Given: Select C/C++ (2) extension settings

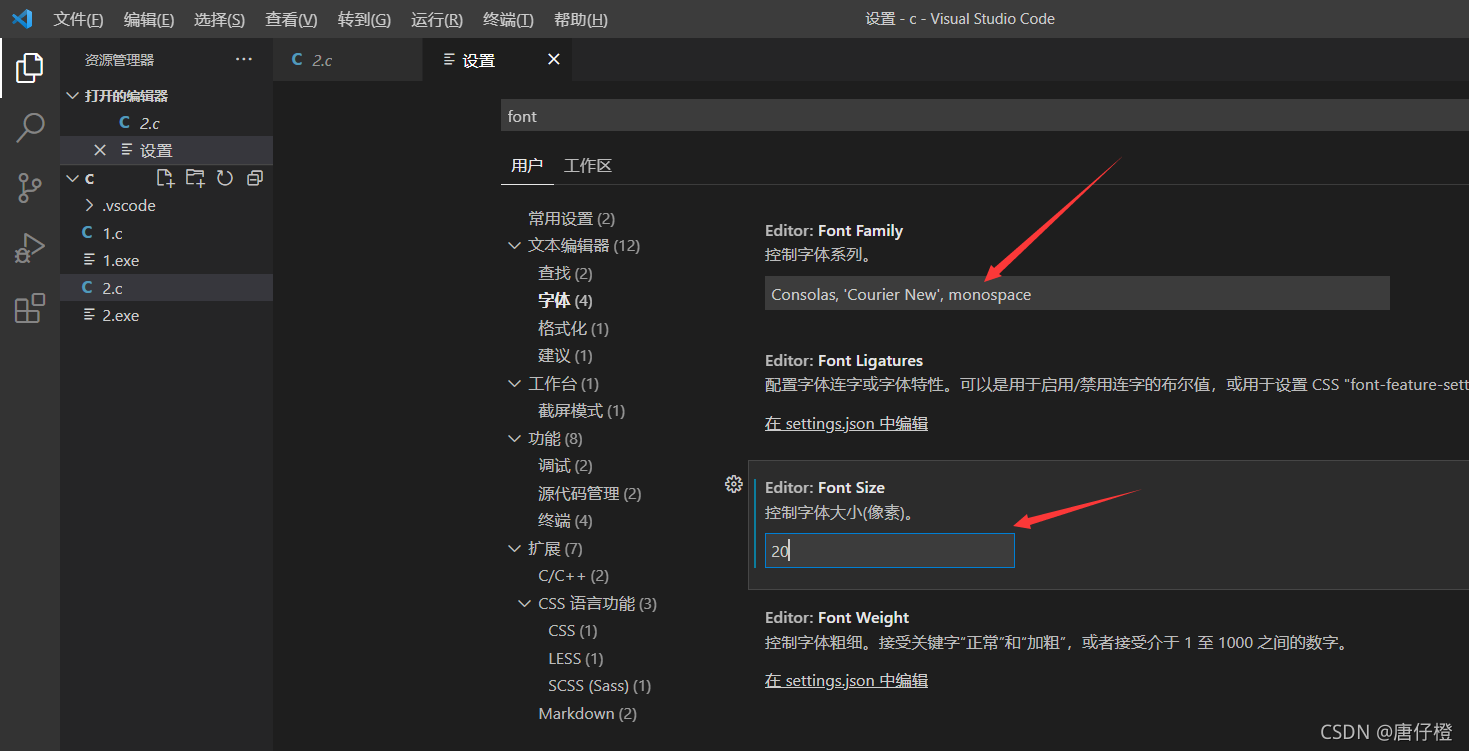Looking at the screenshot, I should tap(573, 576).
